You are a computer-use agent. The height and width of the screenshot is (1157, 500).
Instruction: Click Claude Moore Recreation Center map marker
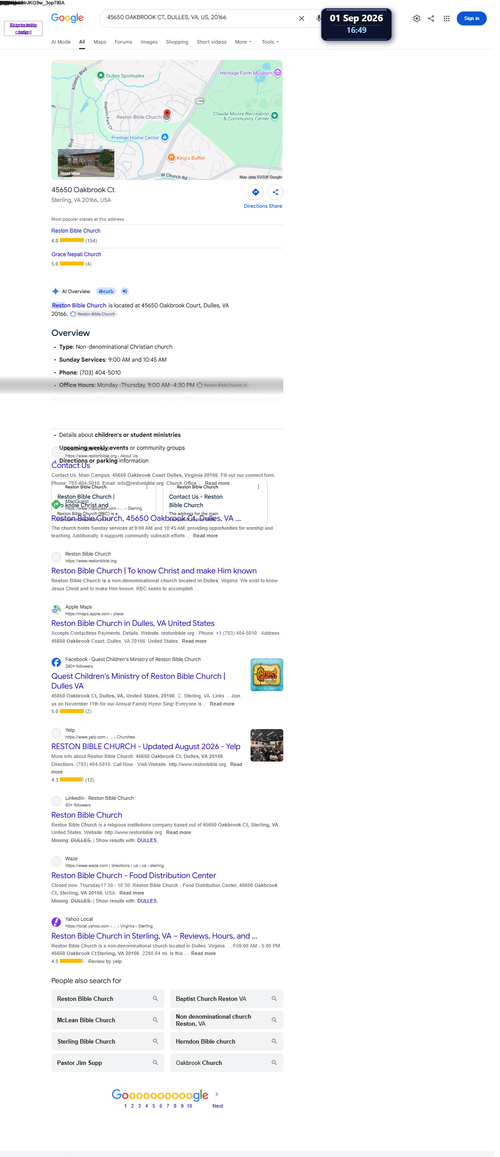click(x=274, y=116)
